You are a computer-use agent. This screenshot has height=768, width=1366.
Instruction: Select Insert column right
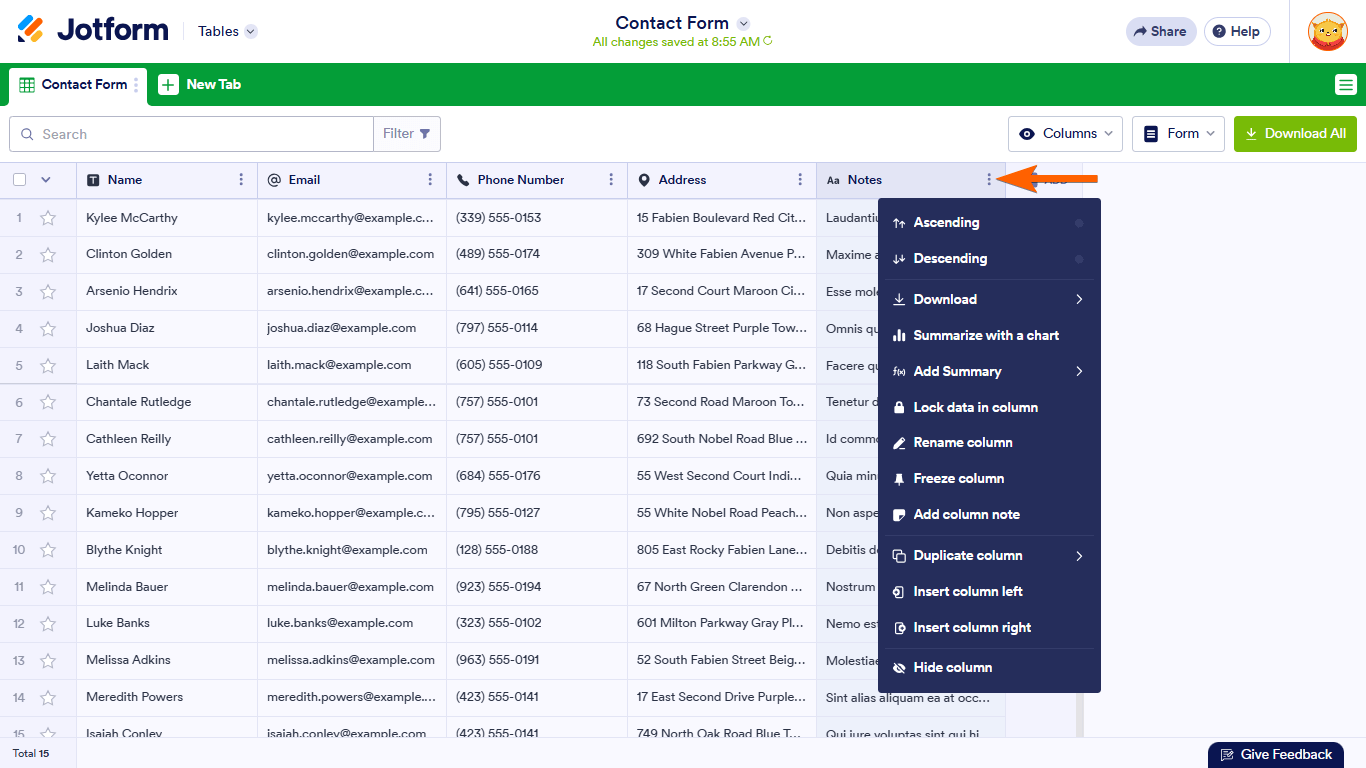989,627
